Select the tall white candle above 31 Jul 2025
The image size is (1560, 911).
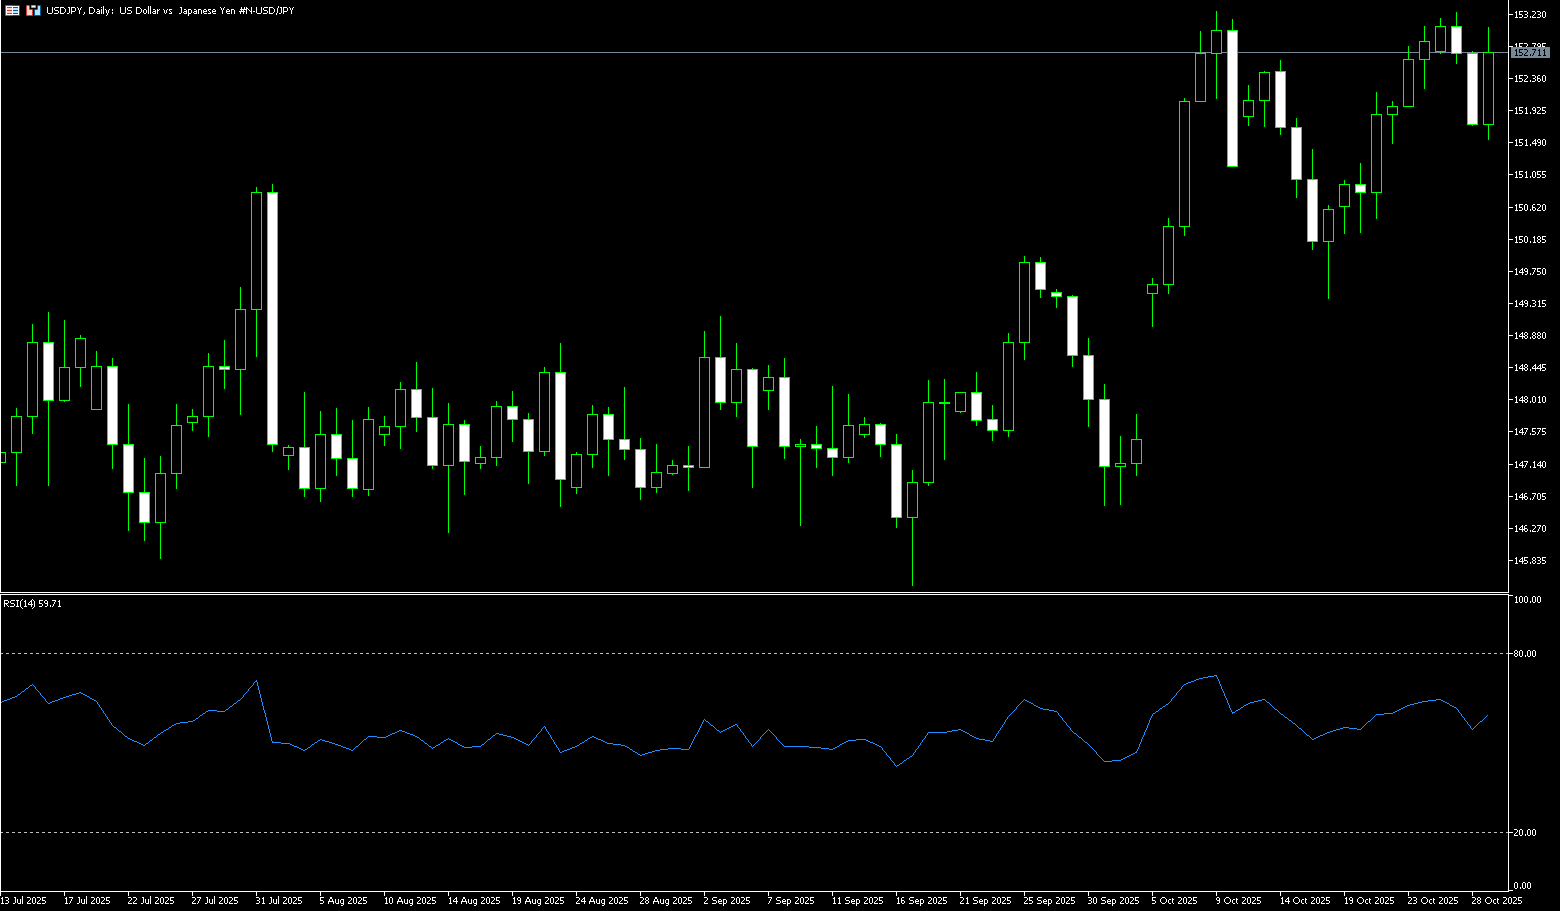(272, 318)
